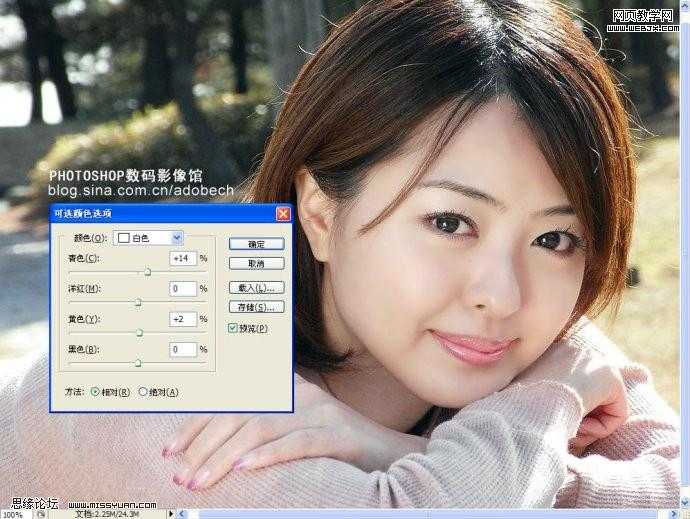Click the small icon next to the zoom field
Image resolution: width=690 pixels, height=519 pixels.
pos(40,514)
